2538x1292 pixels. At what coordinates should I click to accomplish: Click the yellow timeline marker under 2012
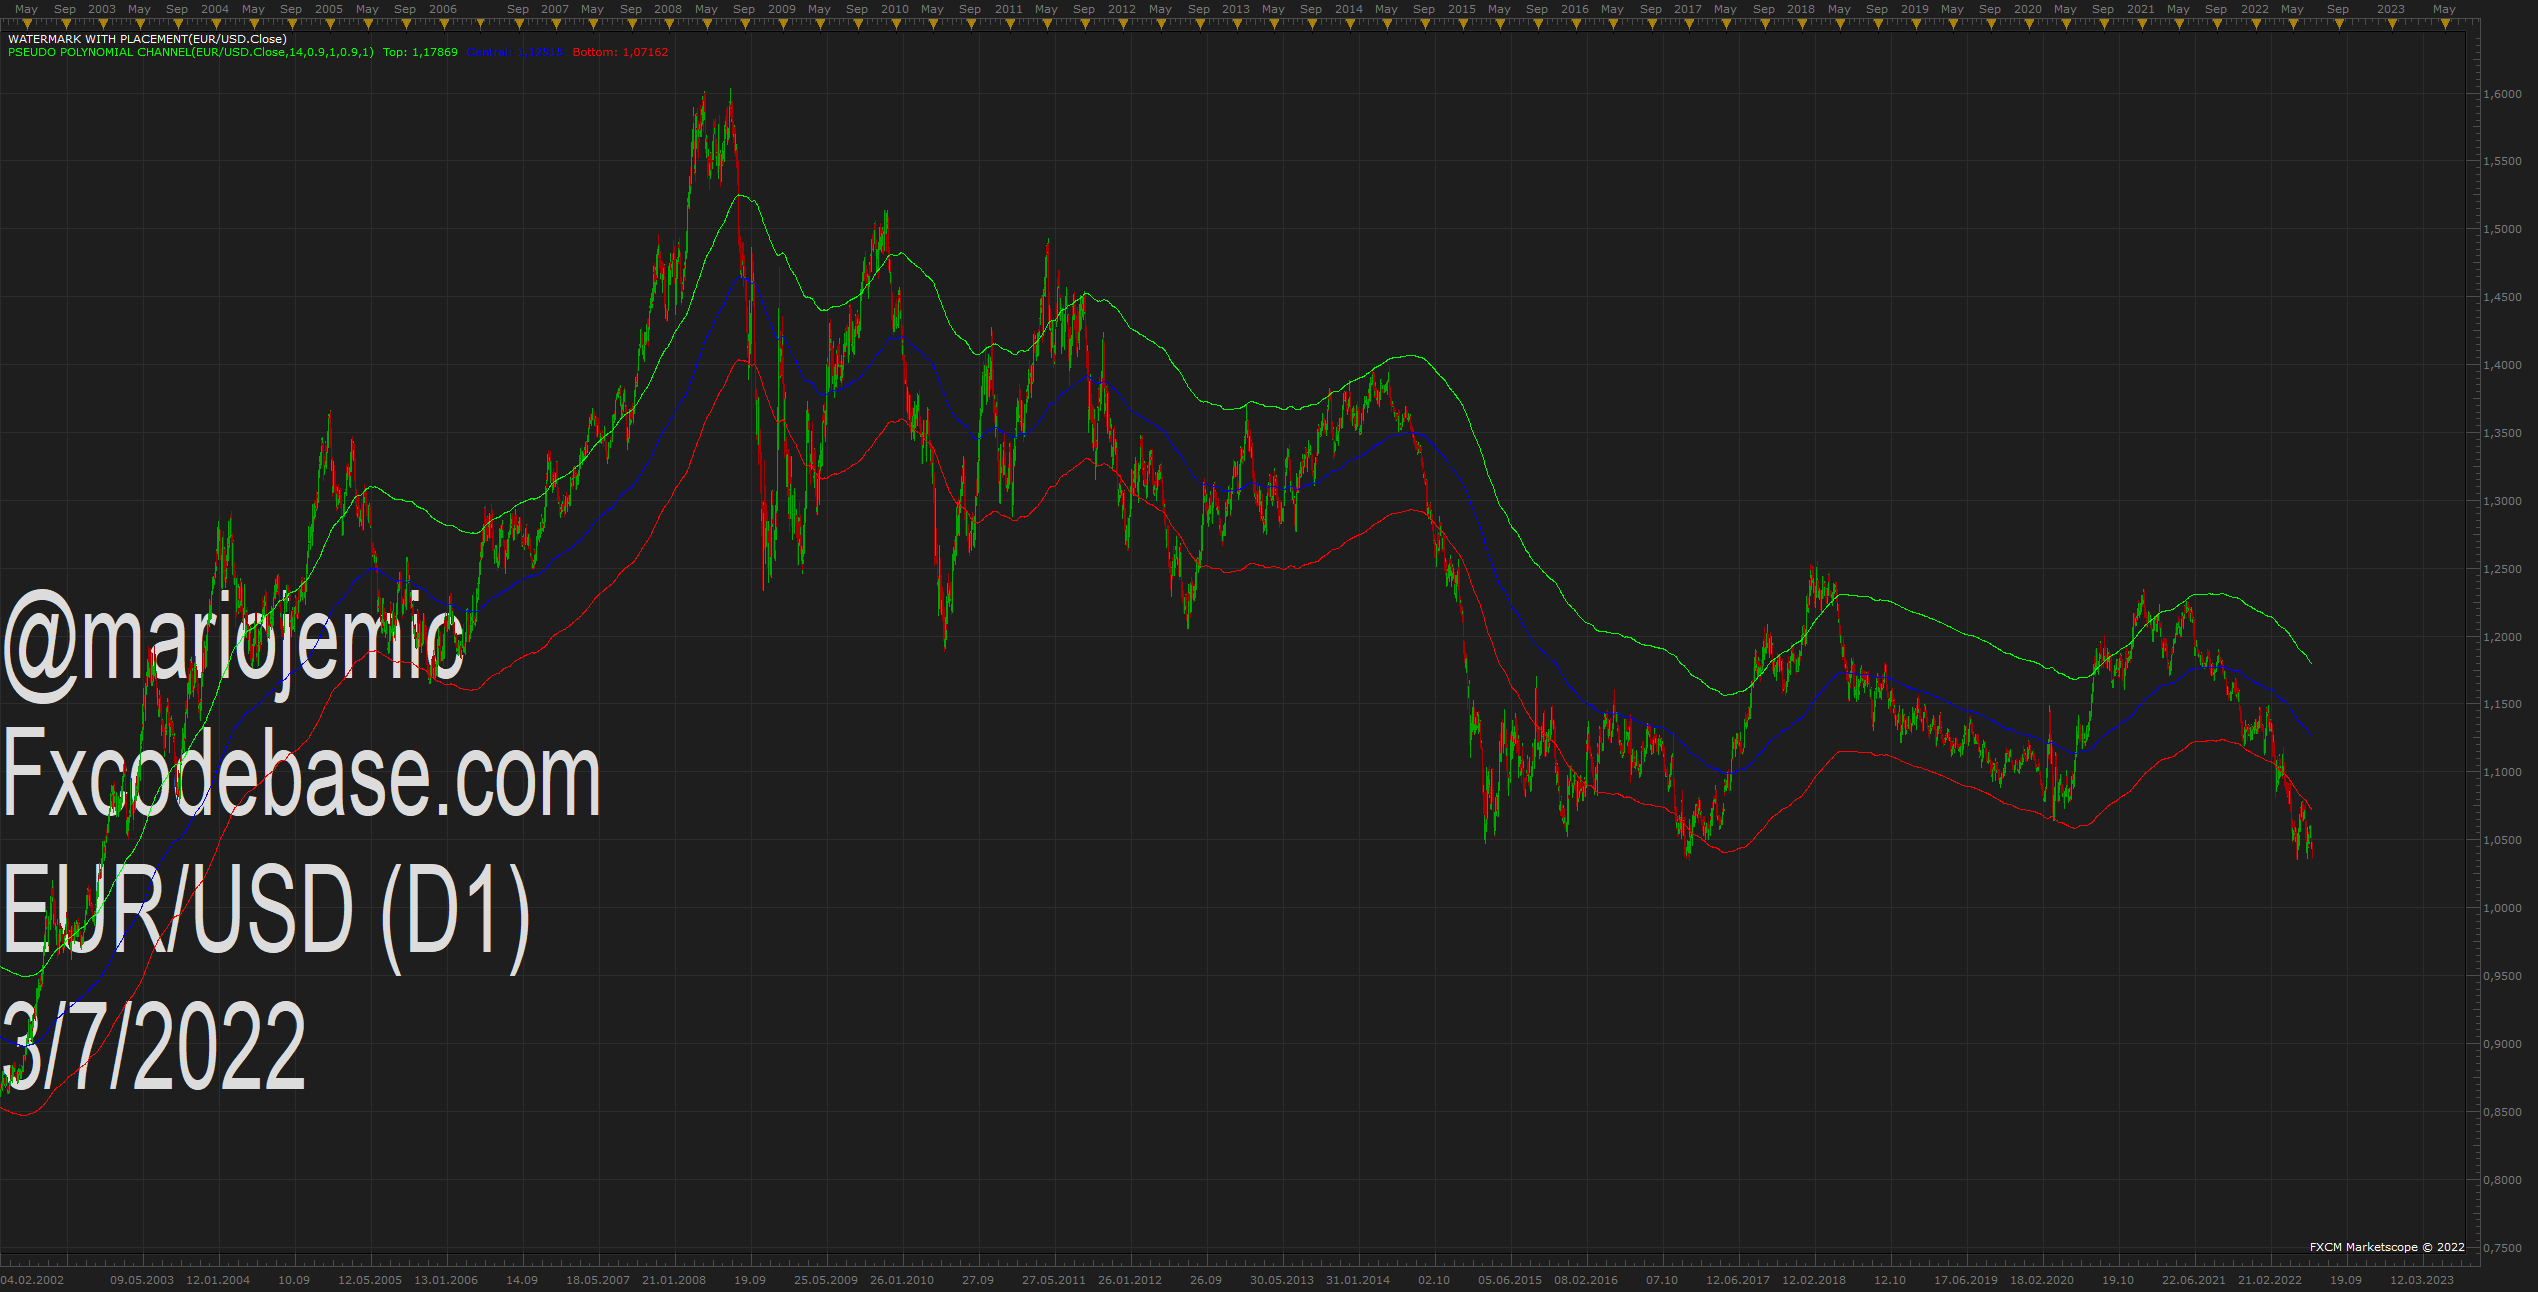coord(1123,23)
